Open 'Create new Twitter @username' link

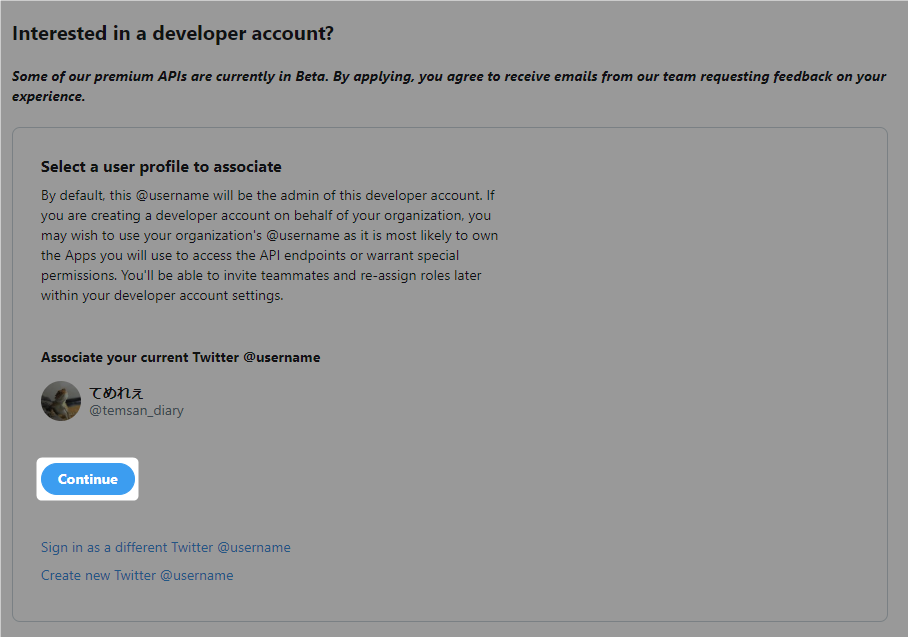click(137, 575)
